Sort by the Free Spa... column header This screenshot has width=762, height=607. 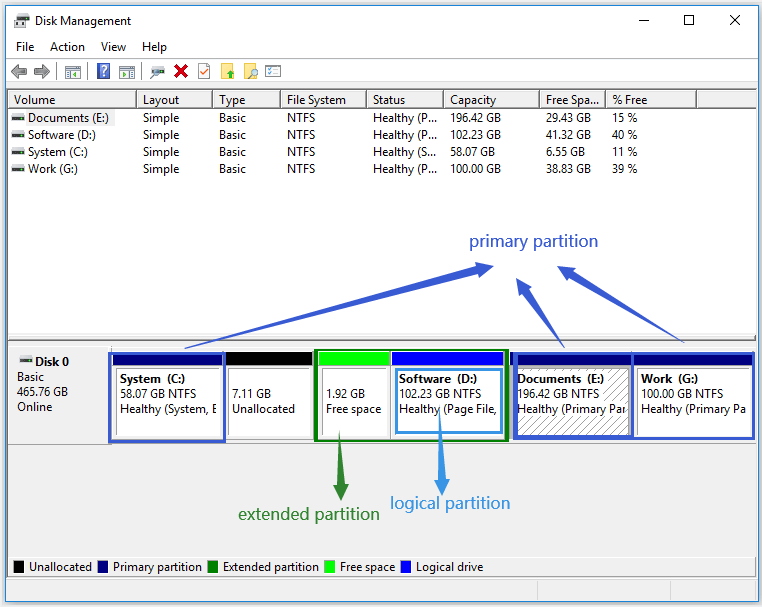(572, 100)
